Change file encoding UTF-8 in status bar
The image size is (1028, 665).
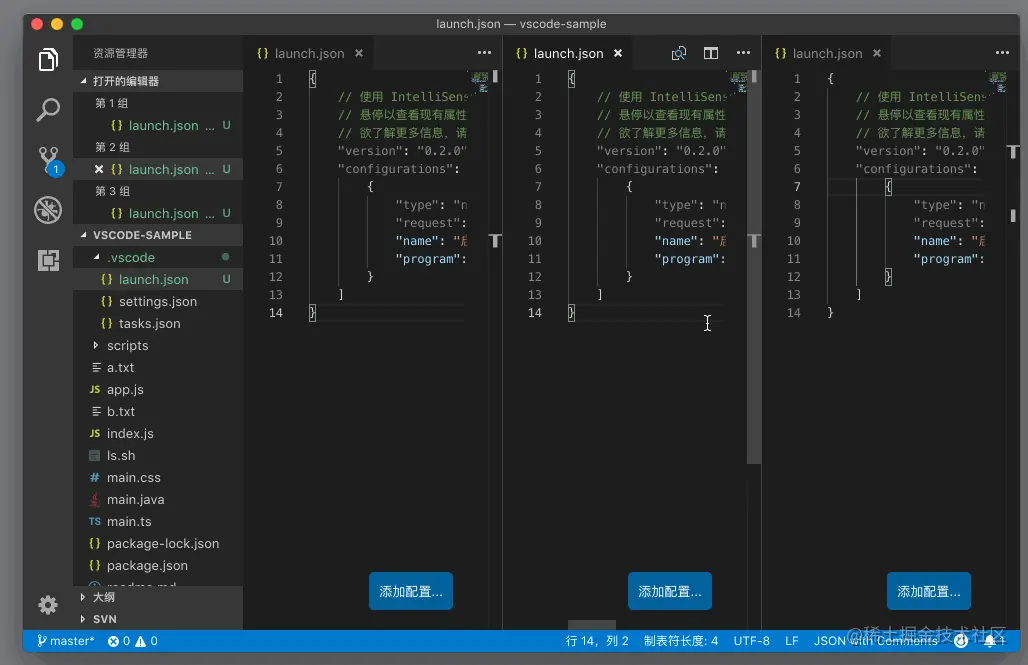[x=751, y=641]
